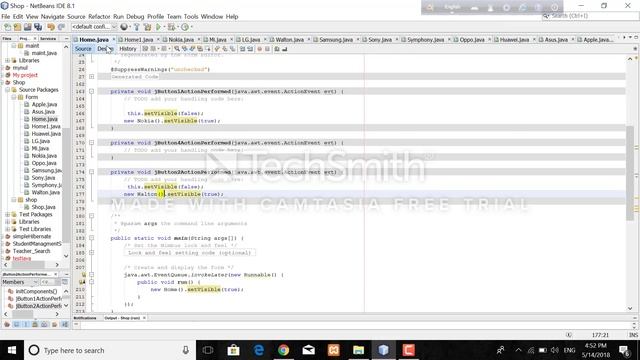Switch to the Walton.java tab

[289, 40]
